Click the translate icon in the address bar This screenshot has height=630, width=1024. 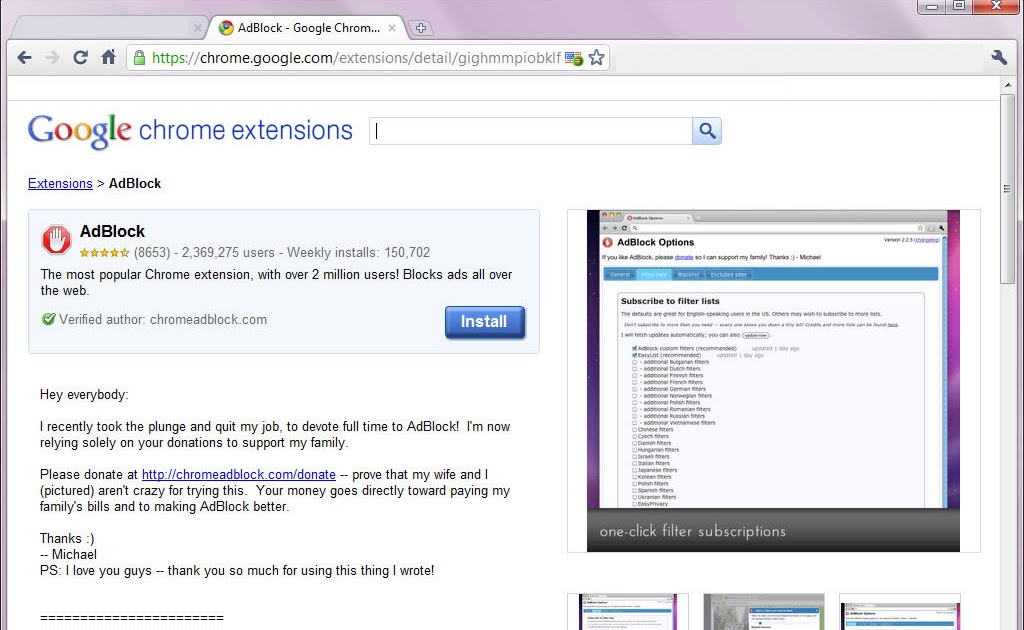coord(573,58)
